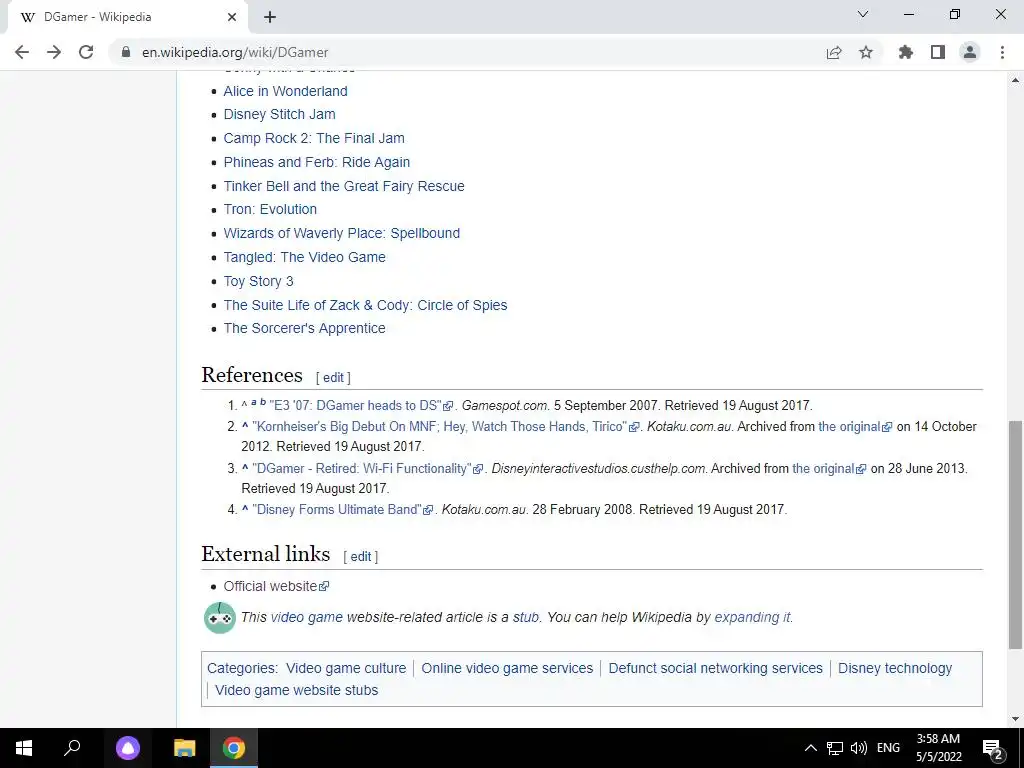Open Video game culture category
The height and width of the screenshot is (768, 1024).
(x=346, y=669)
